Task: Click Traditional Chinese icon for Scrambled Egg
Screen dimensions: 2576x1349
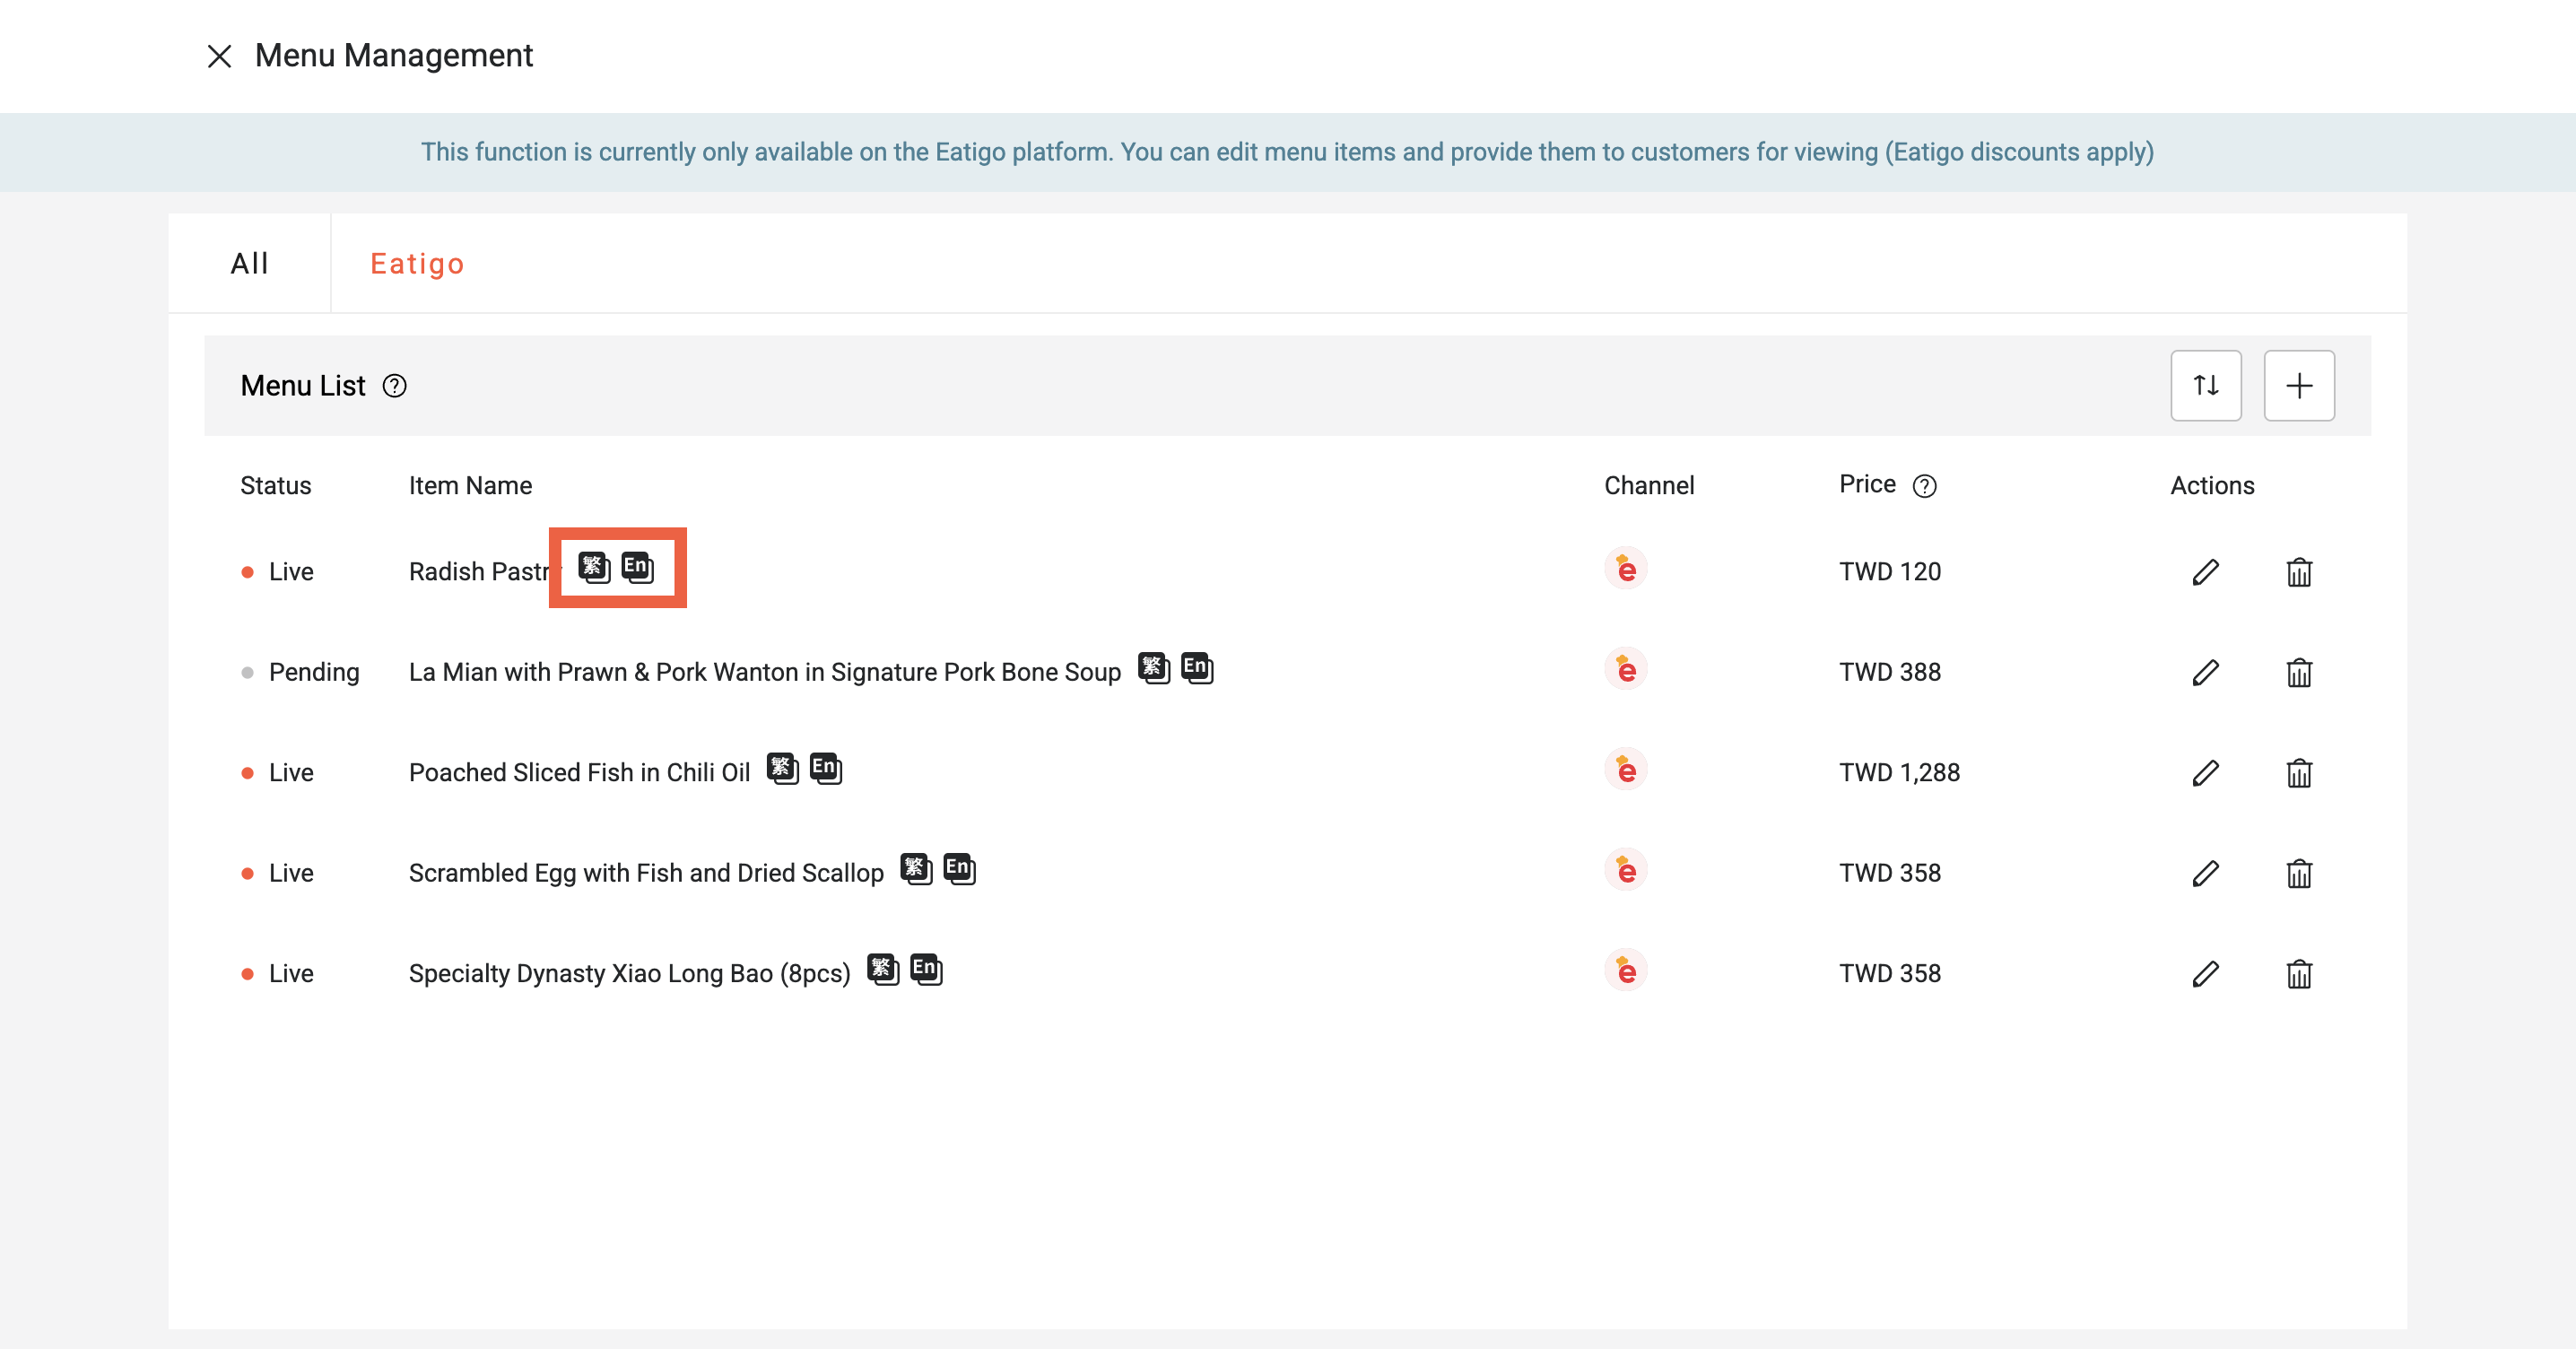Action: [916, 869]
